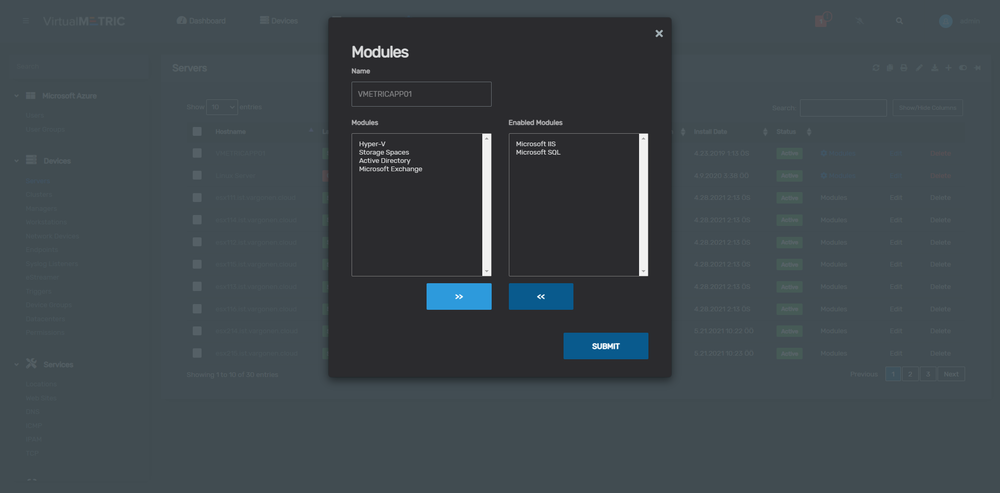Close the Modules dialog with the X

(x=659, y=33)
